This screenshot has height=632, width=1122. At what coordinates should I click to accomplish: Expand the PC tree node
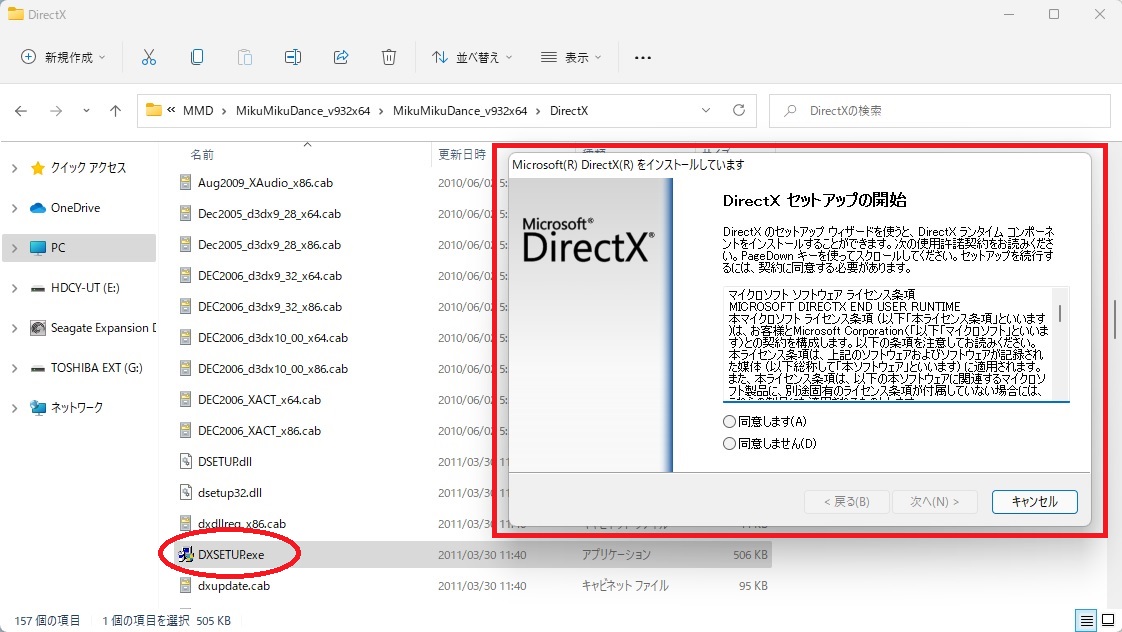(14, 248)
